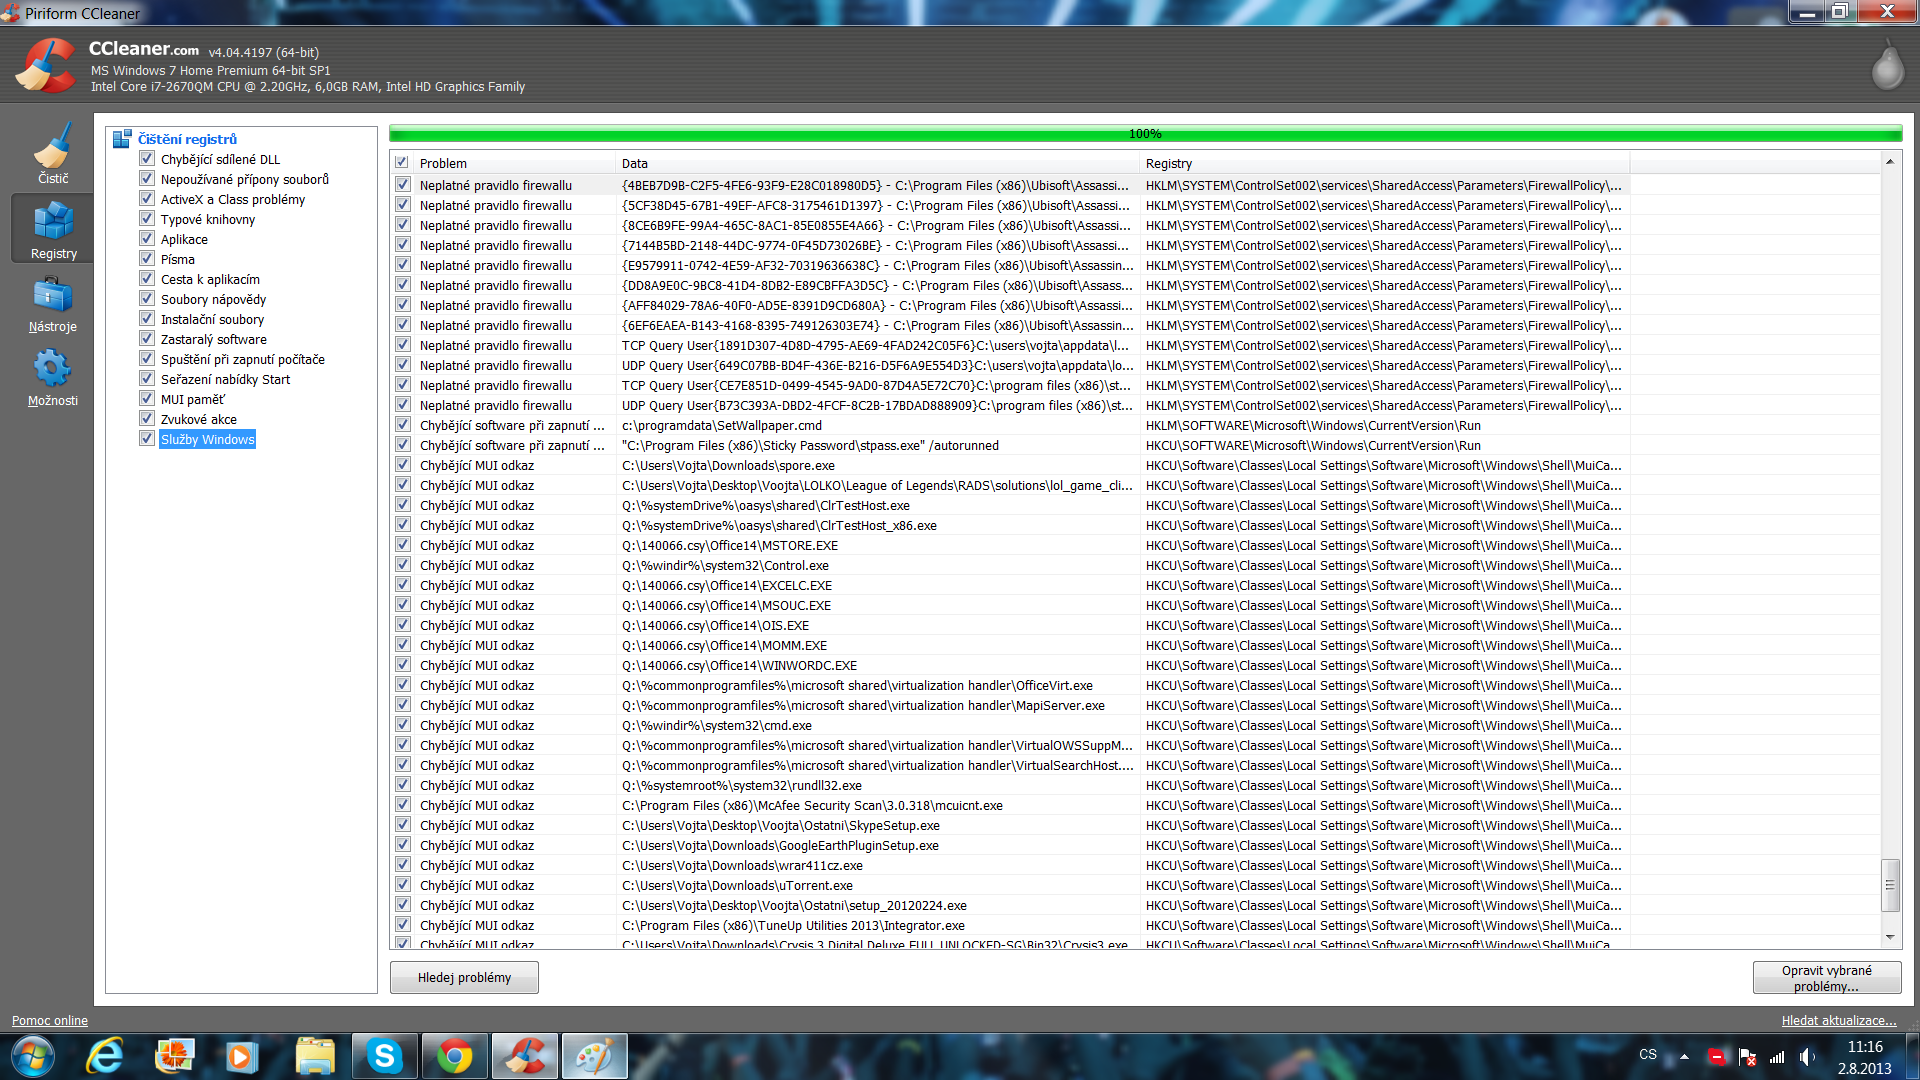
Task: Open the Možnosti options section
Action: point(53,378)
